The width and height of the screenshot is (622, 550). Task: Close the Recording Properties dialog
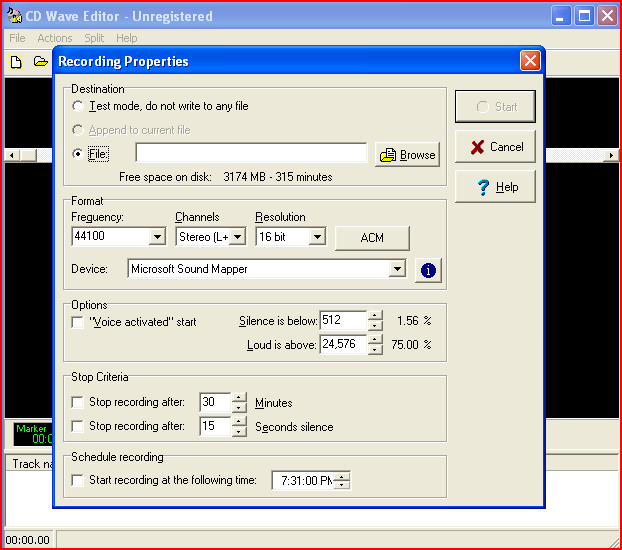530,61
